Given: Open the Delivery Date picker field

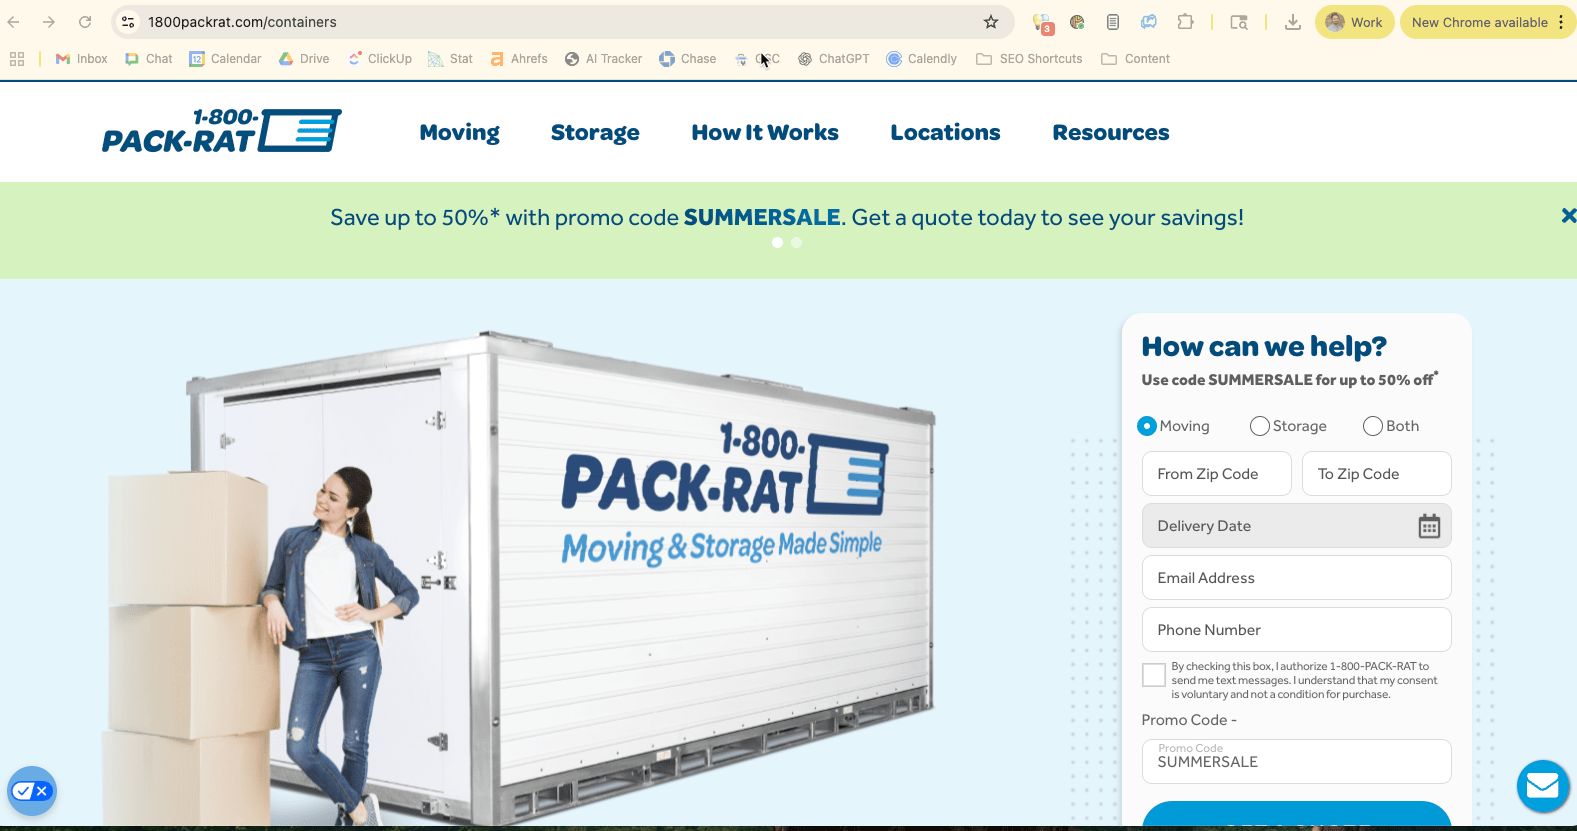Looking at the screenshot, I should tap(1297, 526).
